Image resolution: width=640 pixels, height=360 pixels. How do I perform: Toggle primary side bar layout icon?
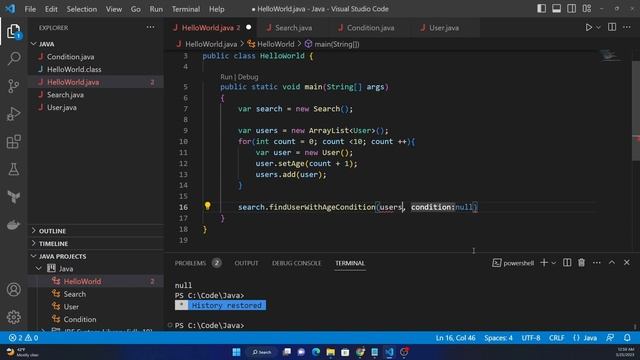click(x=541, y=9)
